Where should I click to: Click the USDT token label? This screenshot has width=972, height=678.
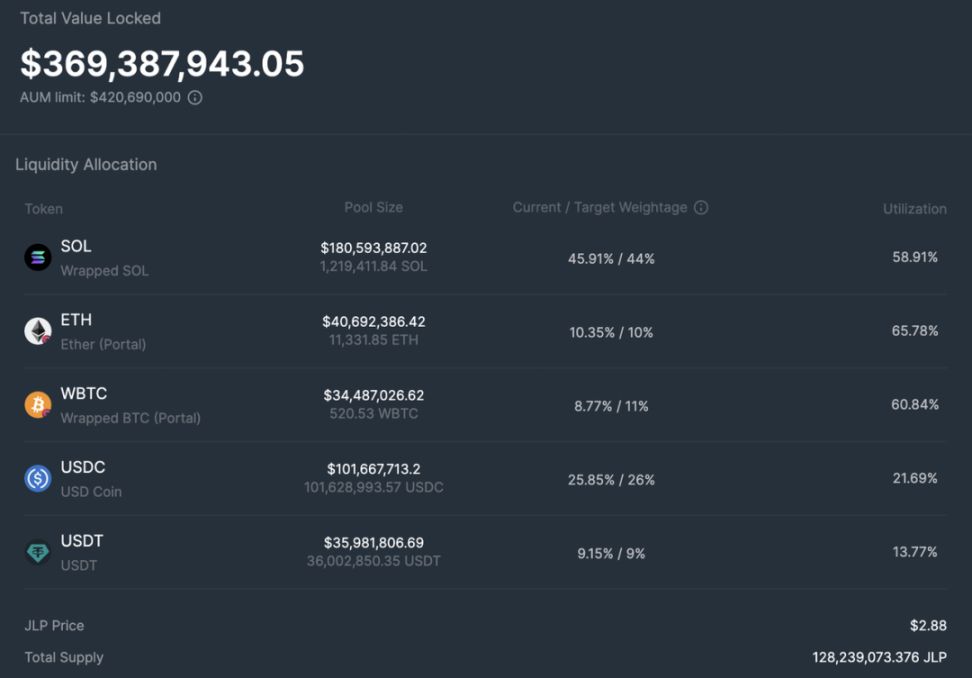pos(82,541)
